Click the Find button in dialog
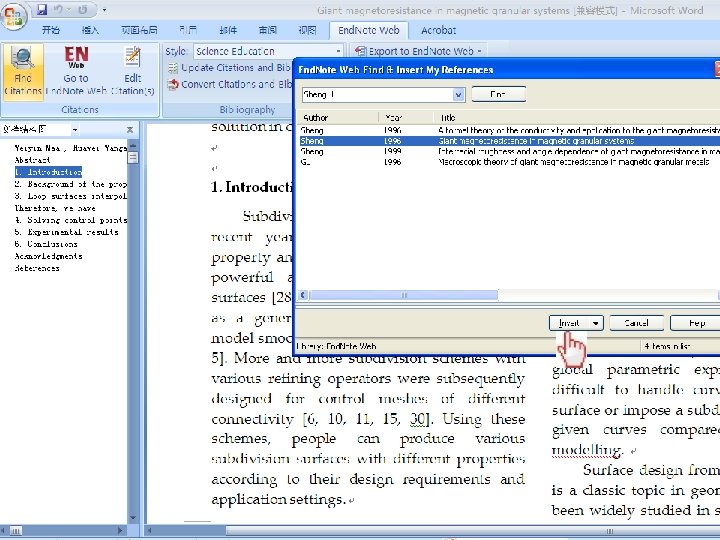The width and height of the screenshot is (720, 540). tap(498, 94)
